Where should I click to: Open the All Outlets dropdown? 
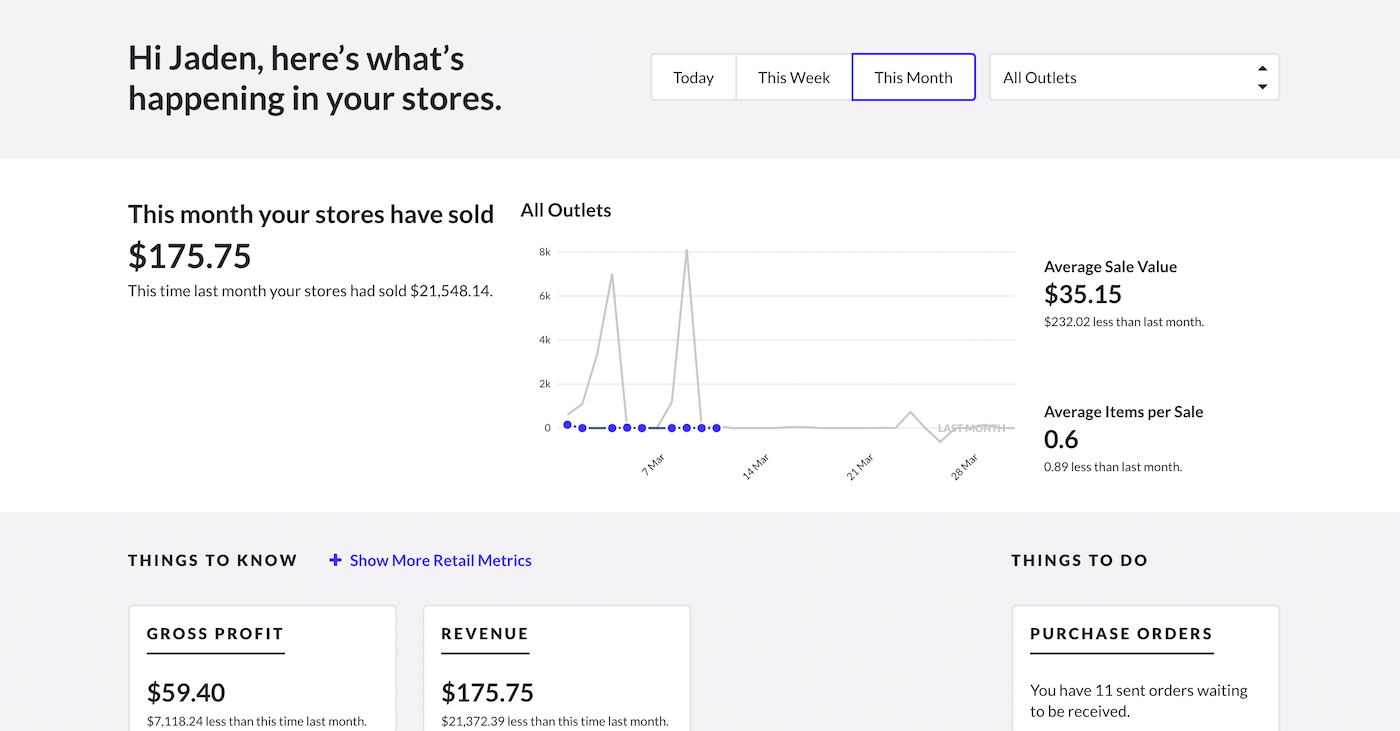coord(1134,78)
